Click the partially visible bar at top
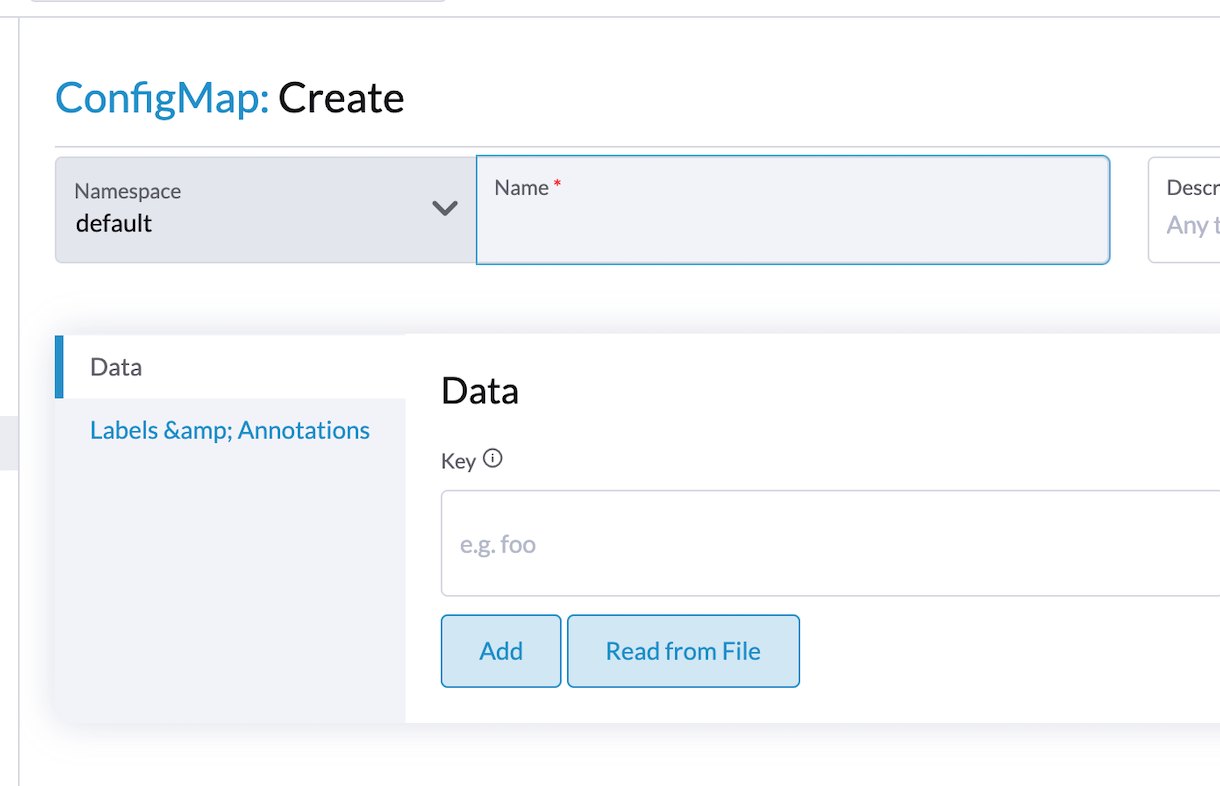Screen dimensions: 1220x786 pos(238,1)
